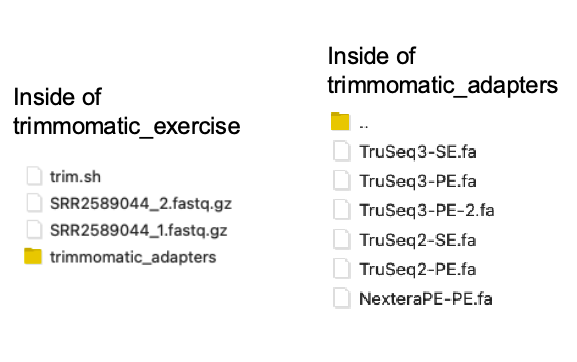Select the TruSeq3-PE-2.fa file name
The width and height of the screenshot is (577, 362).
coord(427,210)
